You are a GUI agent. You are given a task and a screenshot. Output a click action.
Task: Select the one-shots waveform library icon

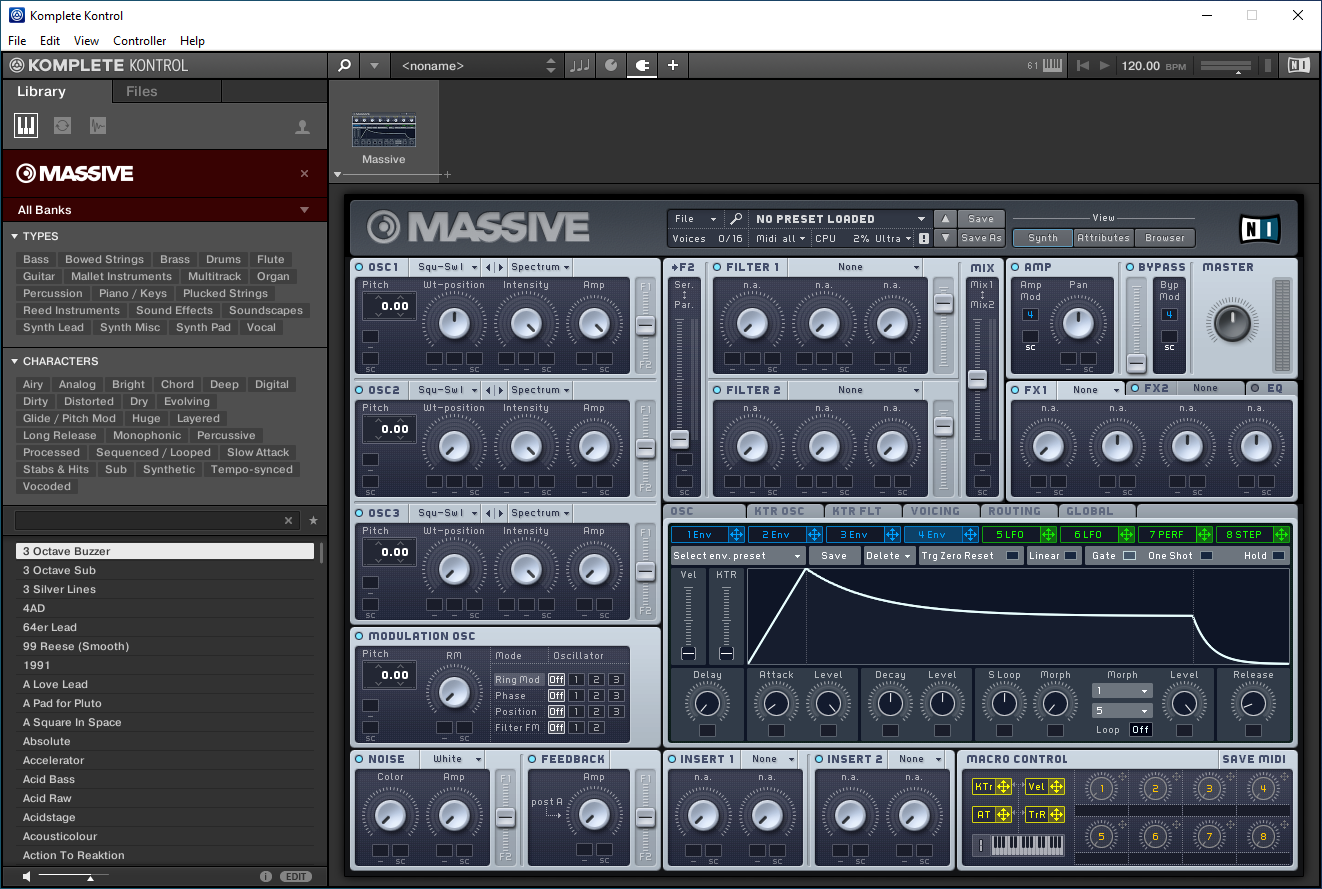(97, 125)
